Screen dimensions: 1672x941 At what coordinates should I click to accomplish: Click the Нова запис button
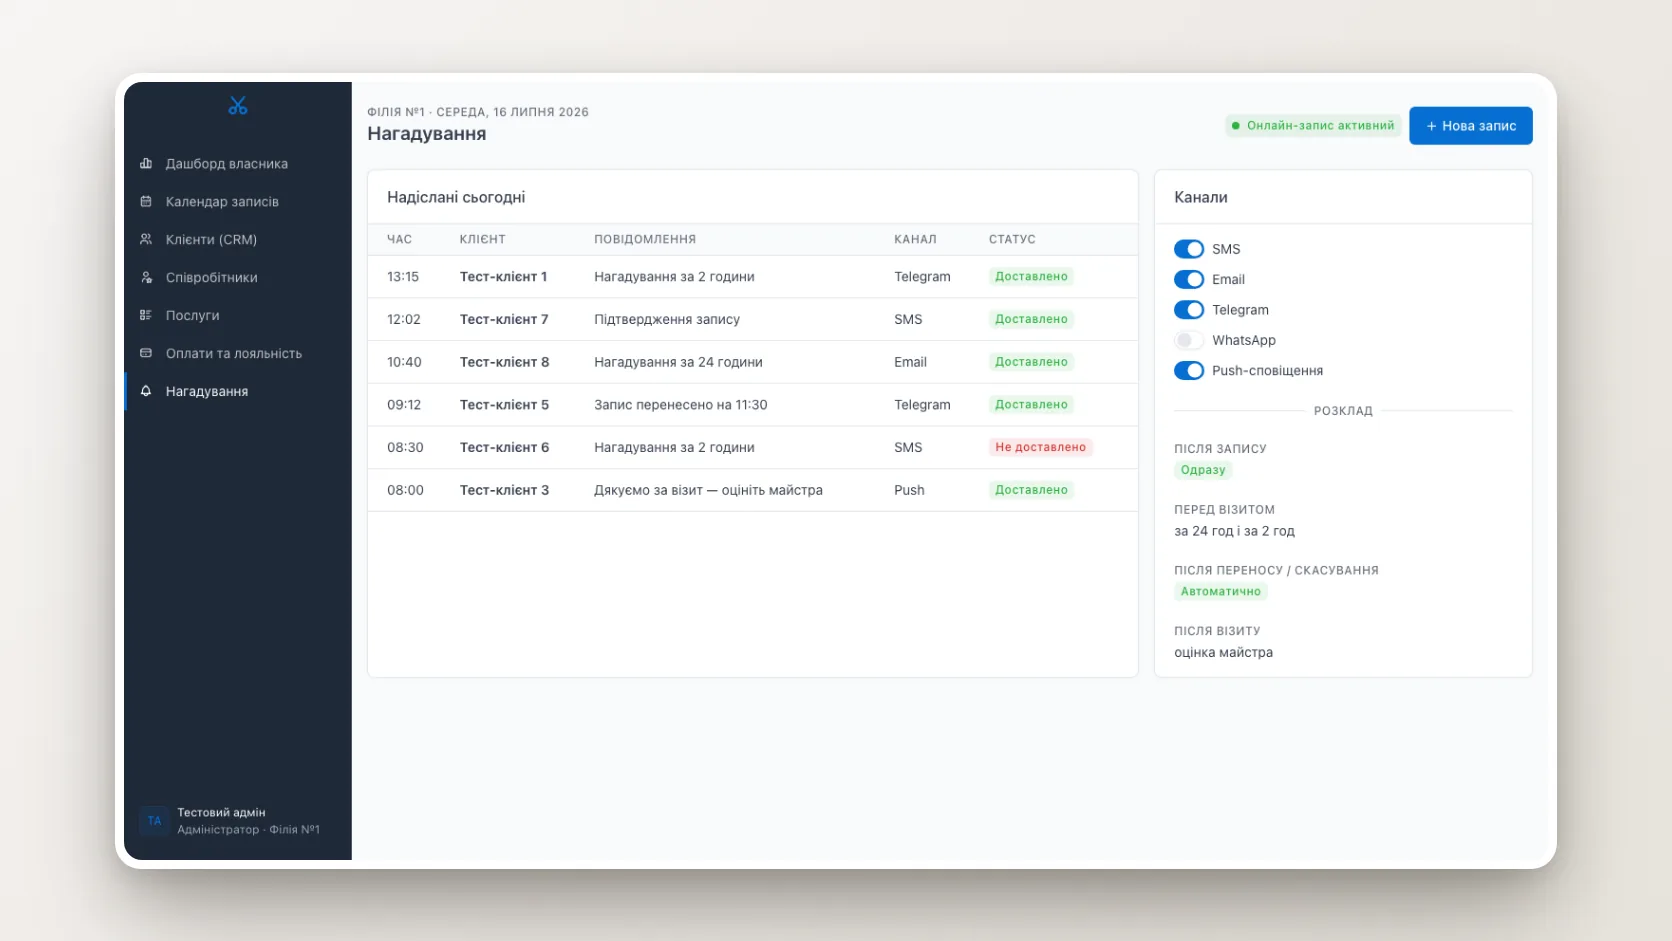tap(1470, 126)
